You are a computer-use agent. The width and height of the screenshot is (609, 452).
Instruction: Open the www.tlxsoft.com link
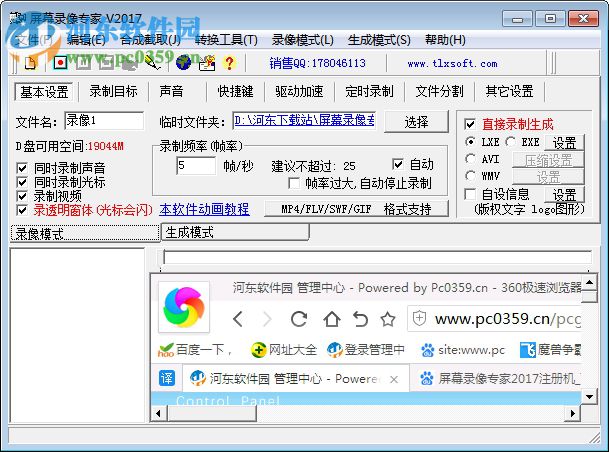tap(452, 63)
